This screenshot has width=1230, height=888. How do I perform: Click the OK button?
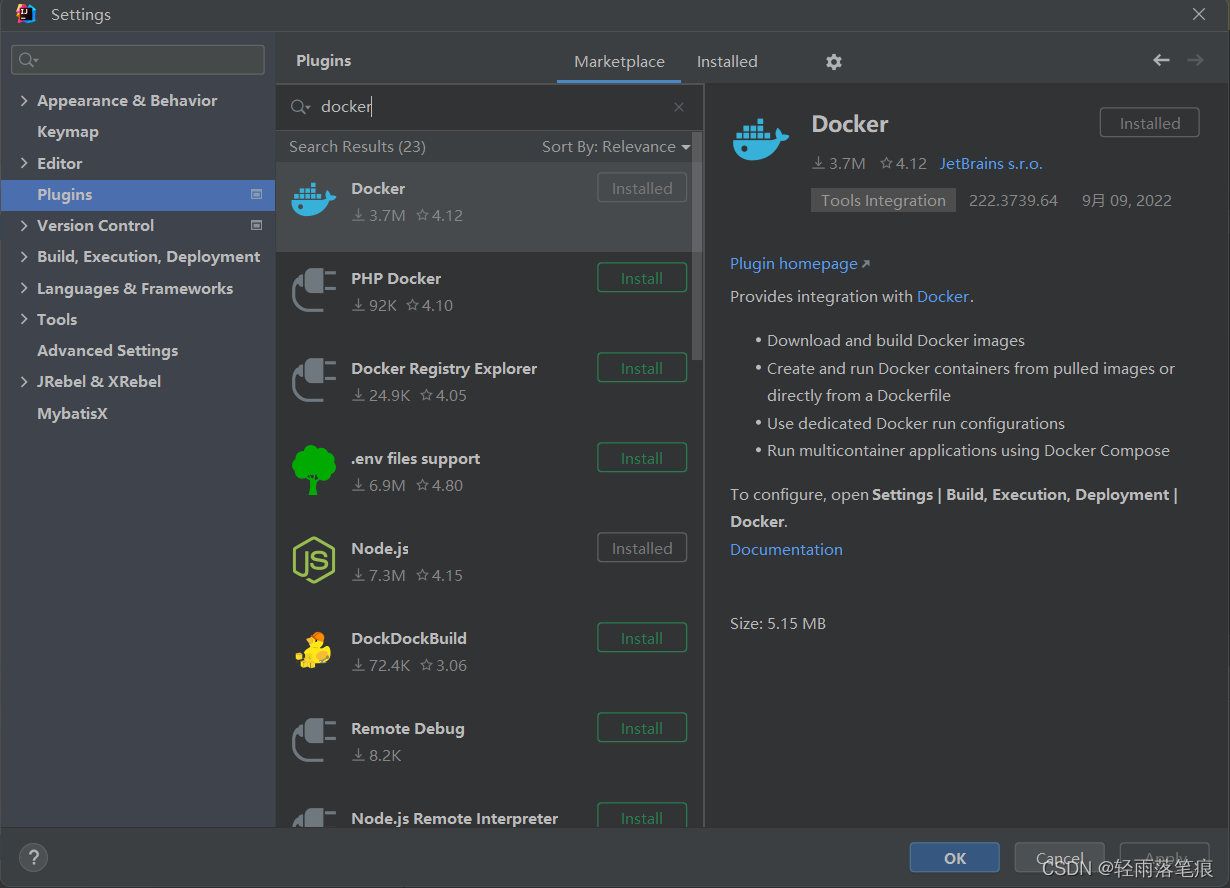tap(955, 858)
